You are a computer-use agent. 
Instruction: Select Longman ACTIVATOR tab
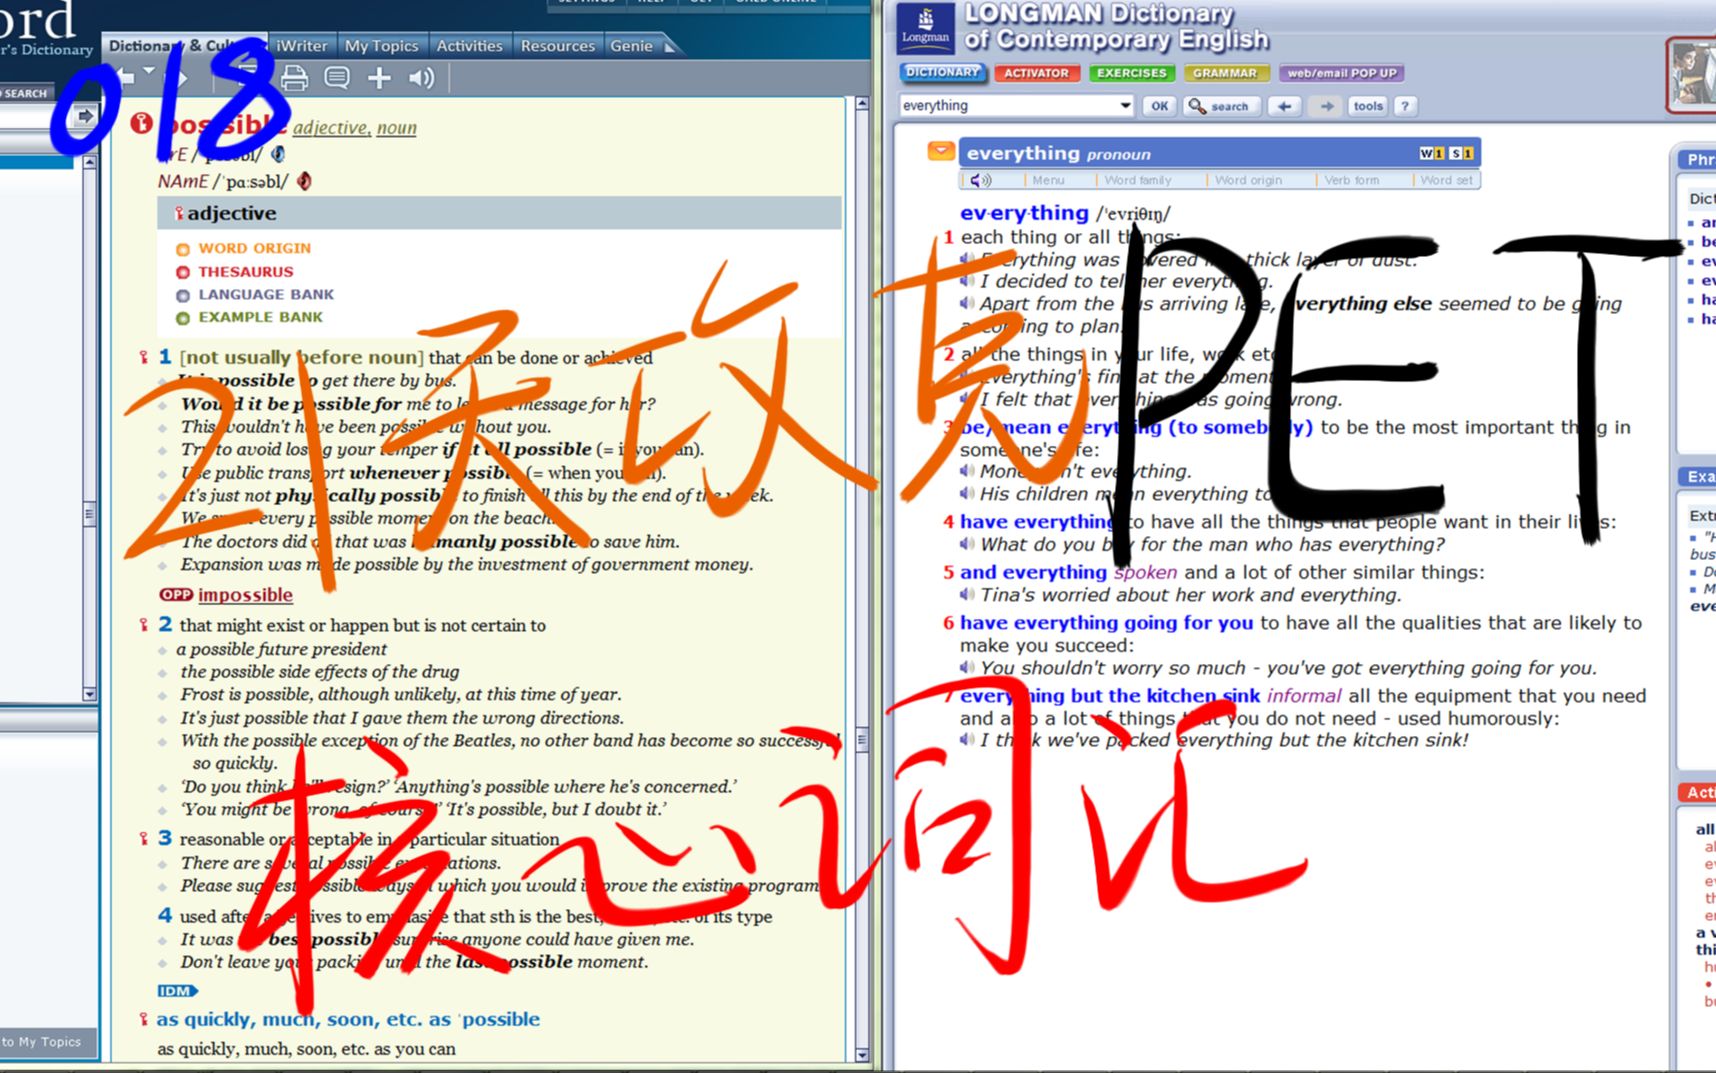[x=1036, y=73]
